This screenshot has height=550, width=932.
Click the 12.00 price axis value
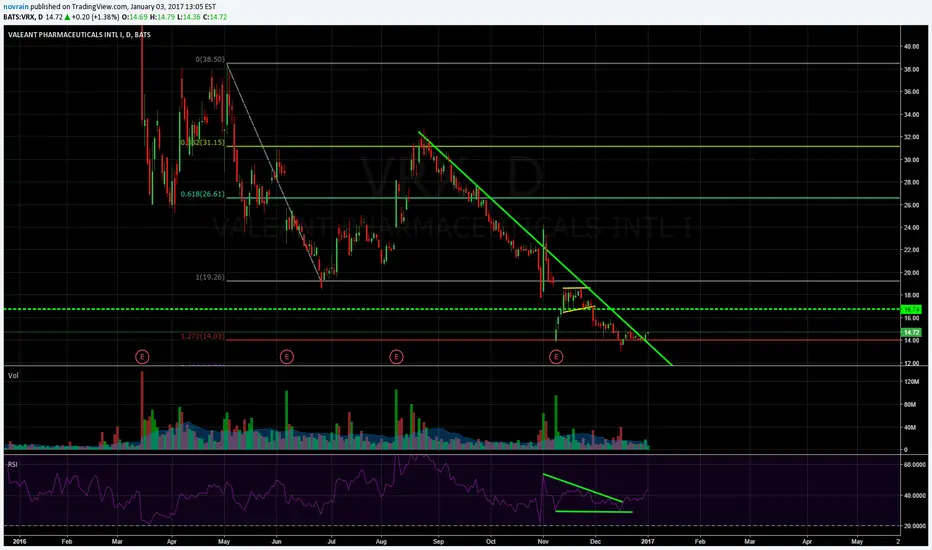911,363
